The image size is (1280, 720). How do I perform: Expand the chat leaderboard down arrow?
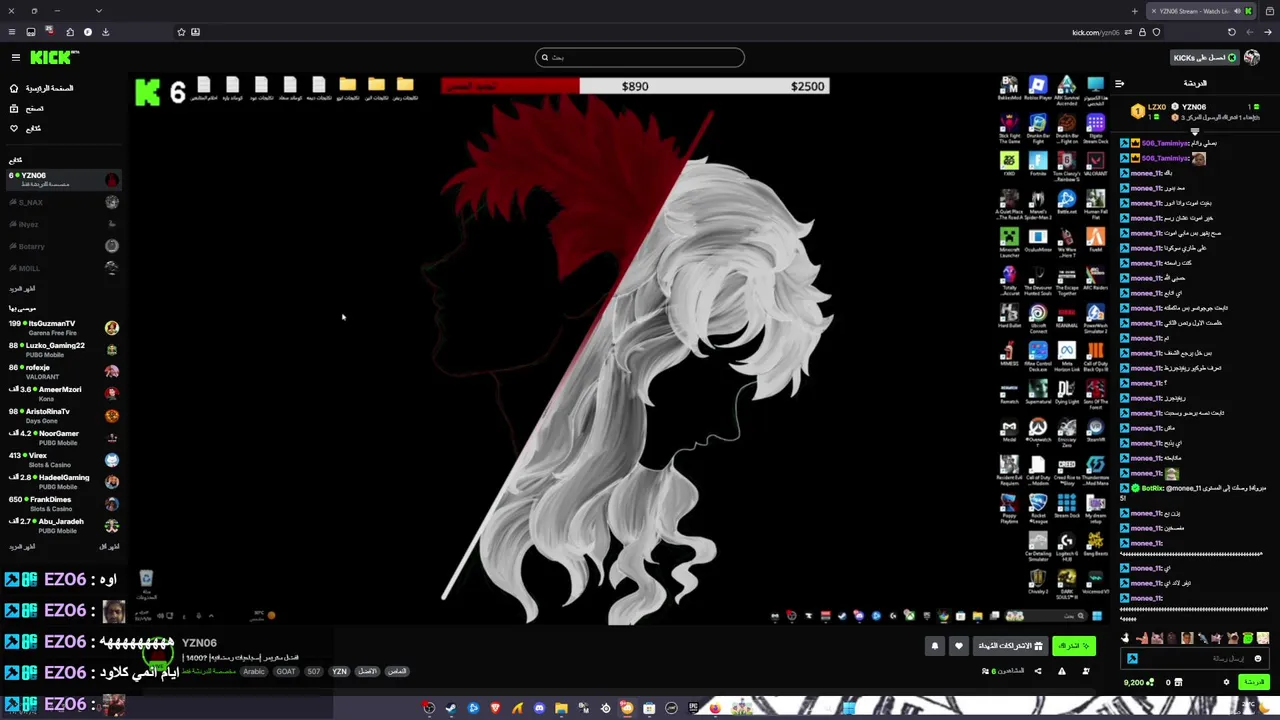coord(1195,133)
